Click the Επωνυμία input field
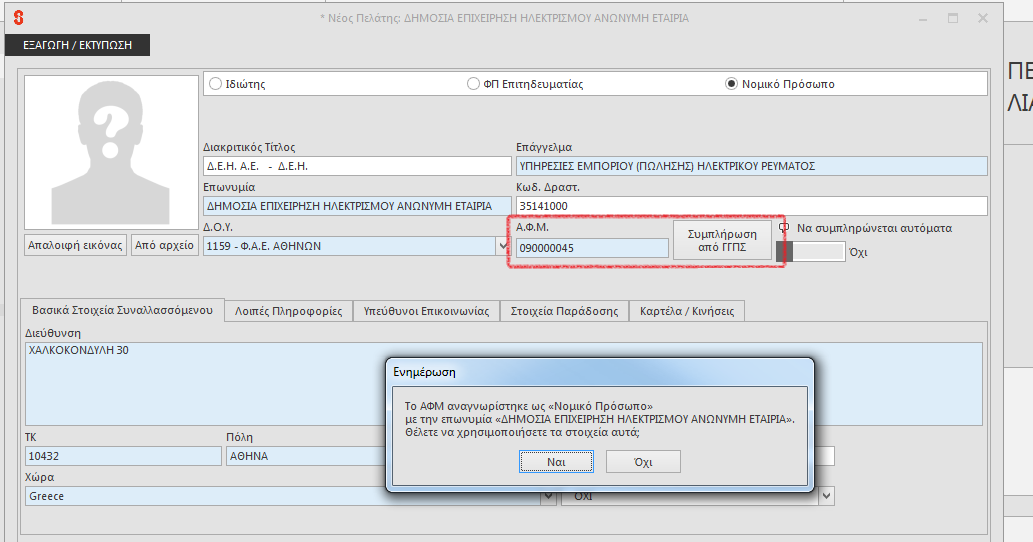Viewport: 1033px width, 542px height. (357, 206)
